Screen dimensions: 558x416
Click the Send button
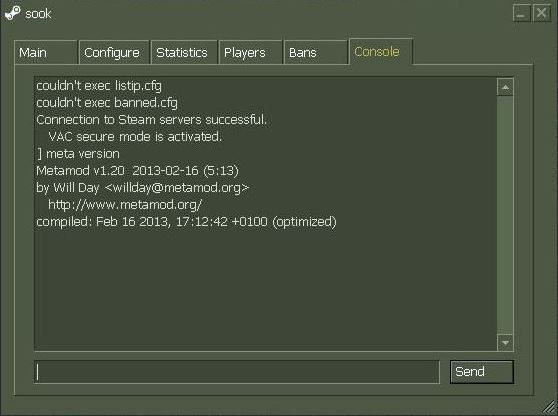[481, 372]
